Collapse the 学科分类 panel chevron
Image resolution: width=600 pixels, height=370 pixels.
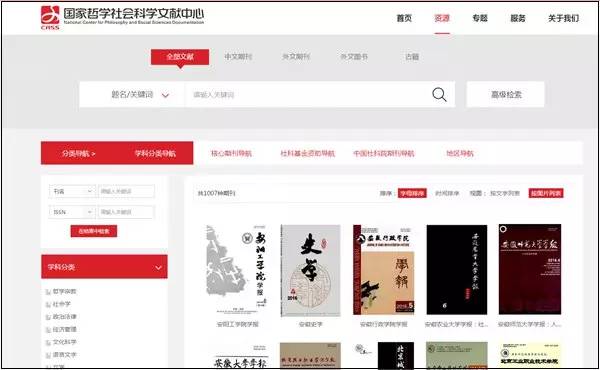point(158,267)
